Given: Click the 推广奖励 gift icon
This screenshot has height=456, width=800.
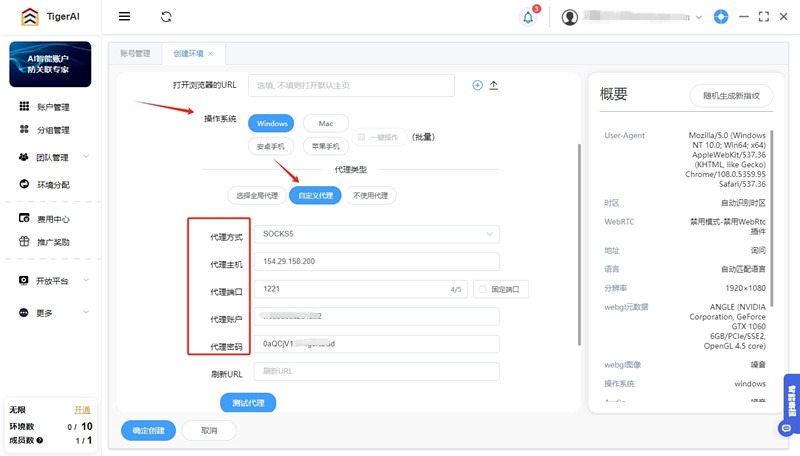Looking at the screenshot, I should (x=24, y=241).
